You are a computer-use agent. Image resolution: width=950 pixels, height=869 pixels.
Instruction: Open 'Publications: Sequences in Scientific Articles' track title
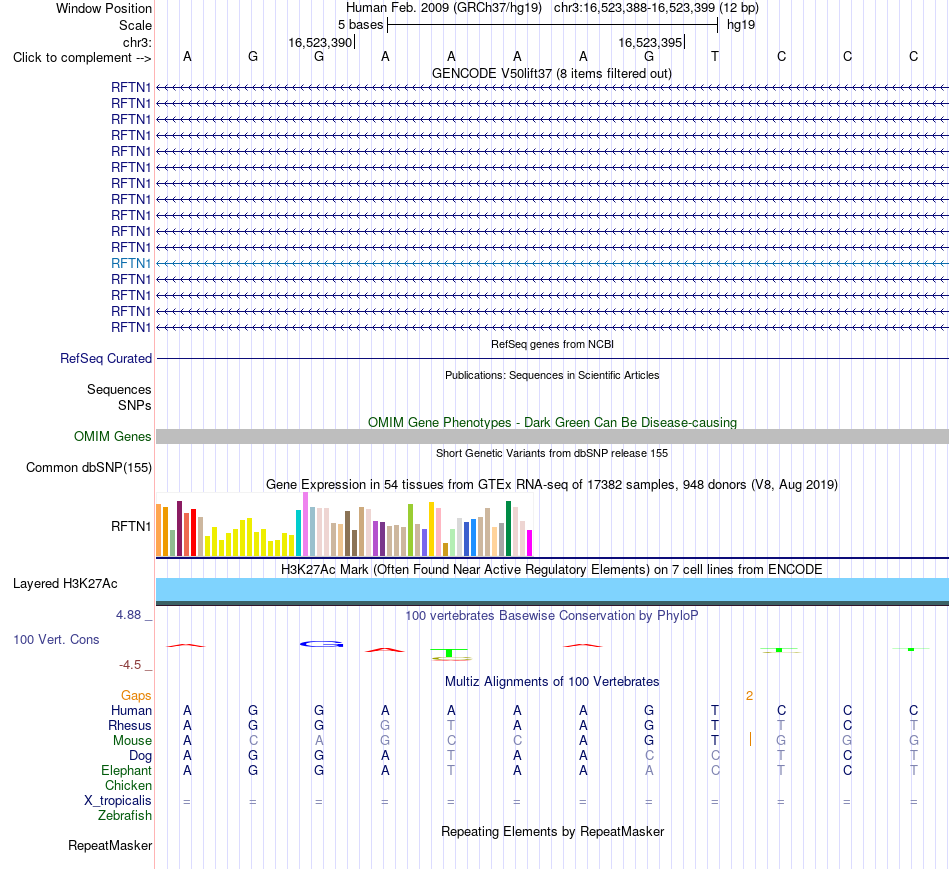[552, 375]
